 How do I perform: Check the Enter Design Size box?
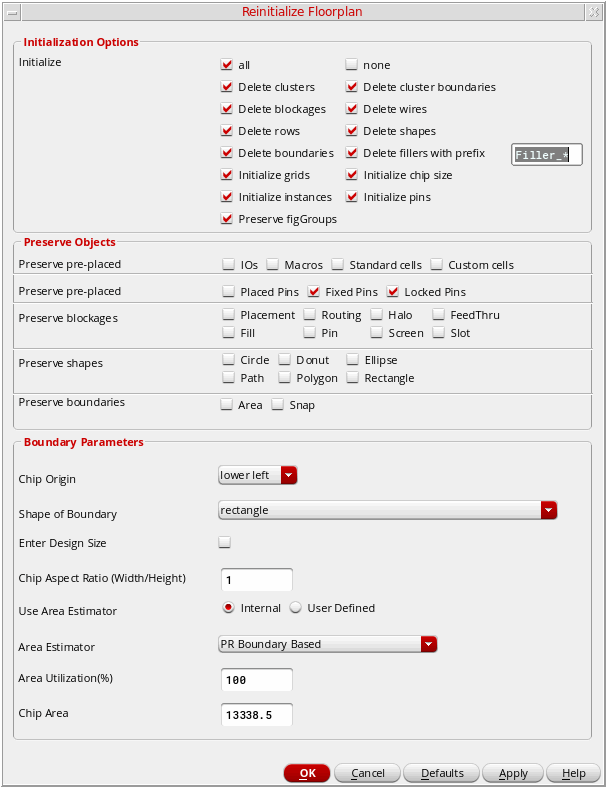(x=225, y=543)
